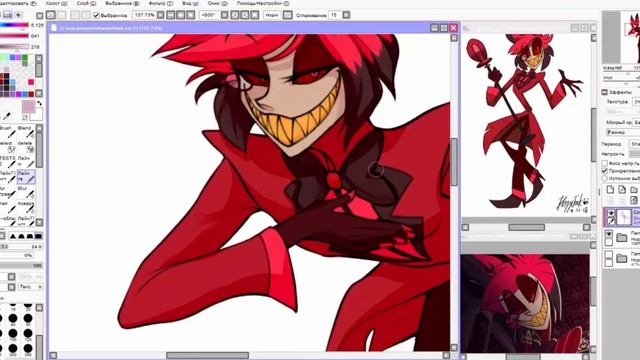640x360 pixels.
Task: Open the Норм mode dropdown in toolbar
Action: [x=272, y=15]
